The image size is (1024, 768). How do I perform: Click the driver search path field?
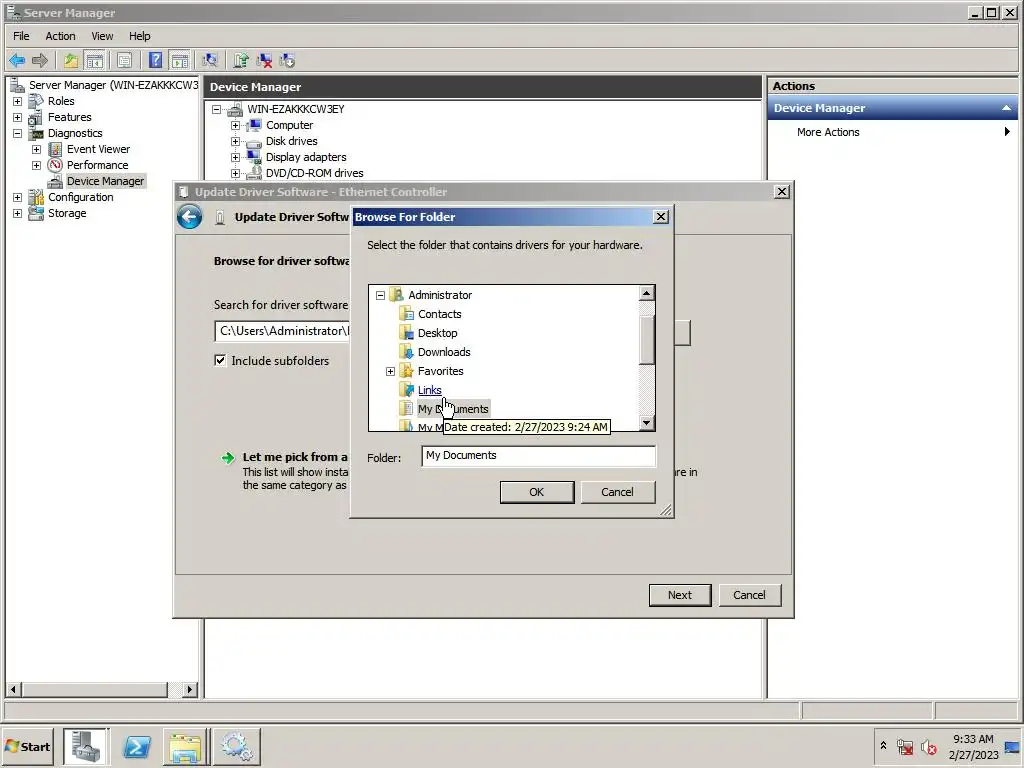point(282,331)
